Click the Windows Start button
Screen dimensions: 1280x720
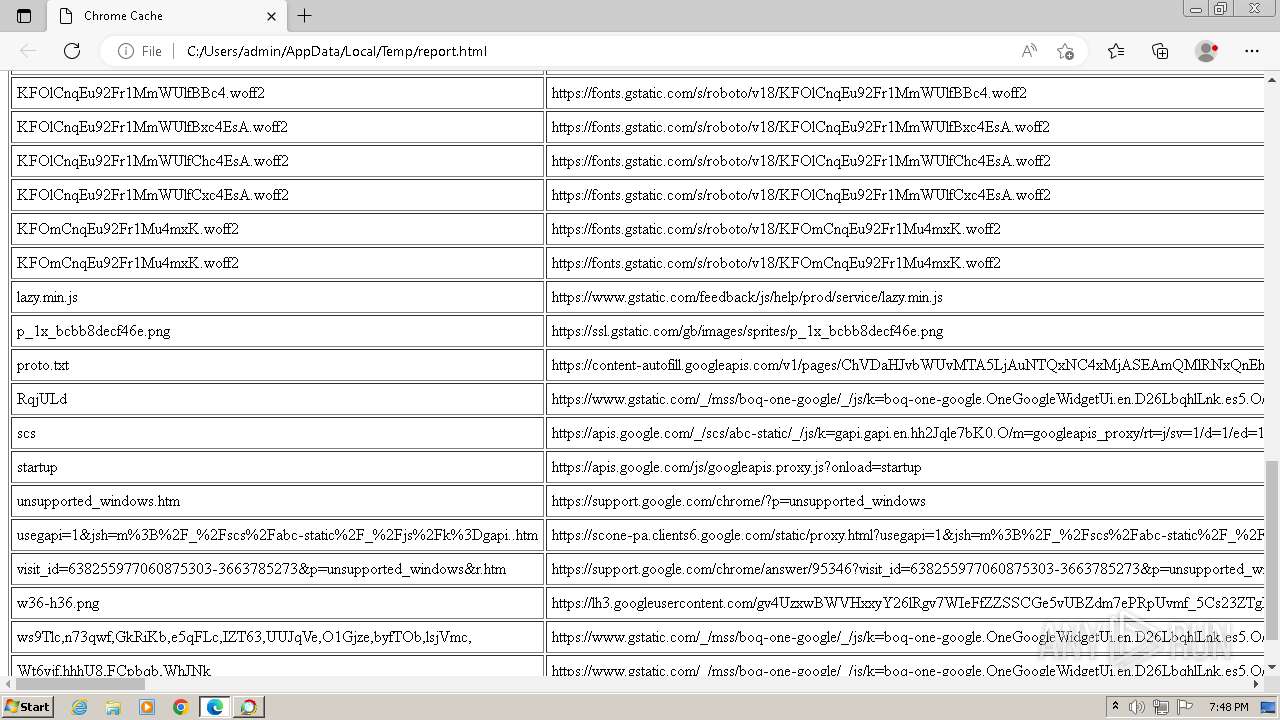click(x=27, y=706)
